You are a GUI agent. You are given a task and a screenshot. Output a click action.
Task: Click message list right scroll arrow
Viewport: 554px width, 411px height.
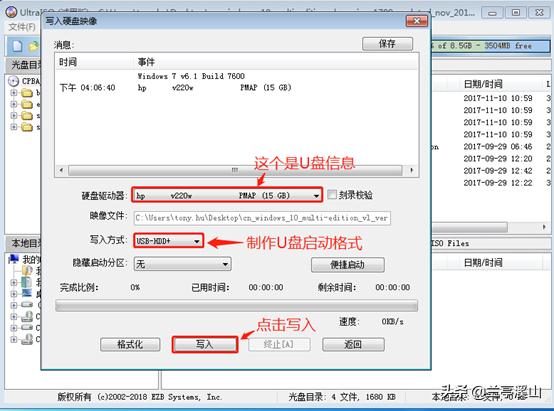tap(412, 170)
